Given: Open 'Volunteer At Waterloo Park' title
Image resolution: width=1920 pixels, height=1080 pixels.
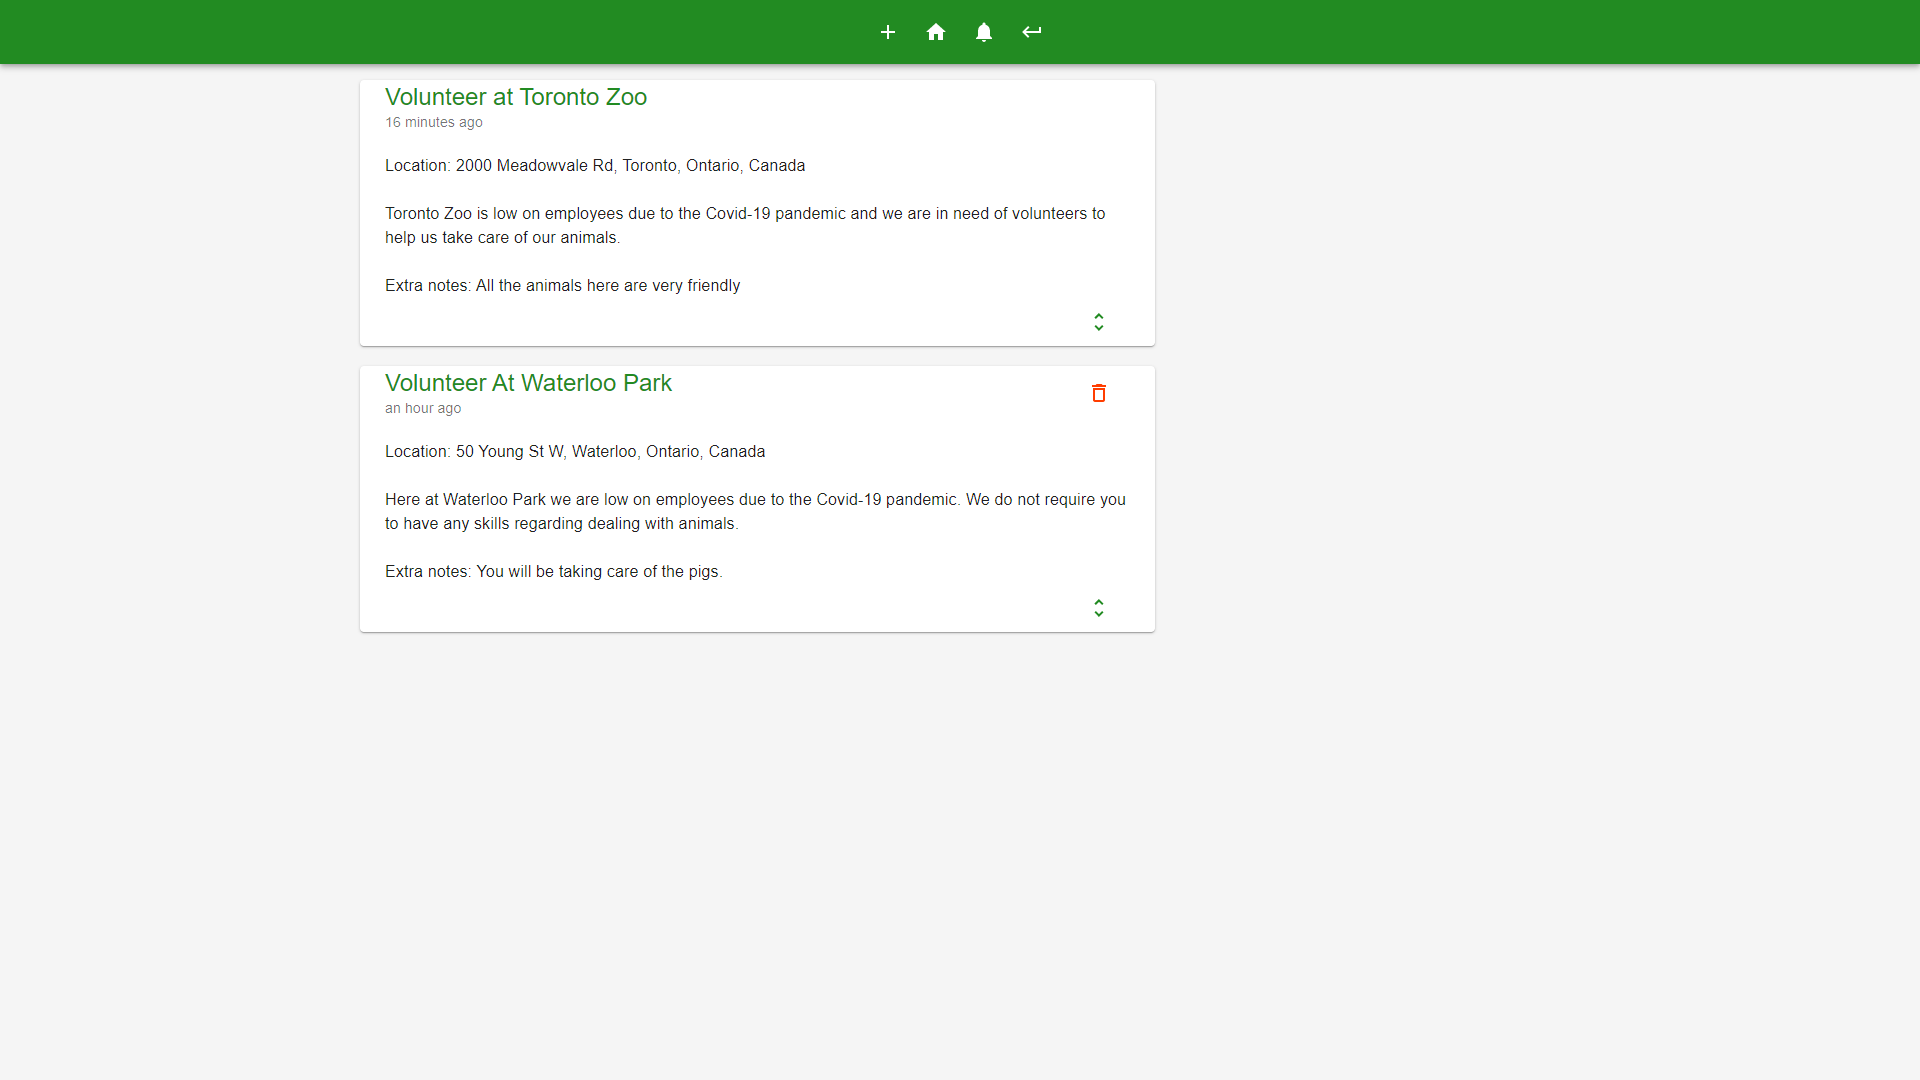Looking at the screenshot, I should click(528, 383).
